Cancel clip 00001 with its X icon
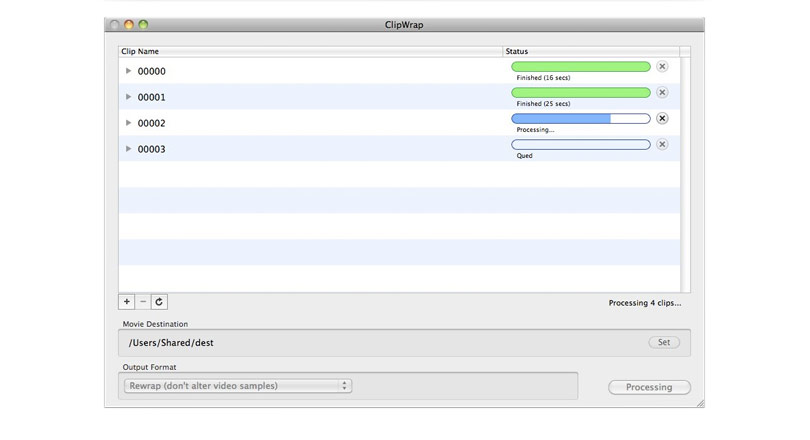Screen dimensions: 810x440 coord(662,92)
